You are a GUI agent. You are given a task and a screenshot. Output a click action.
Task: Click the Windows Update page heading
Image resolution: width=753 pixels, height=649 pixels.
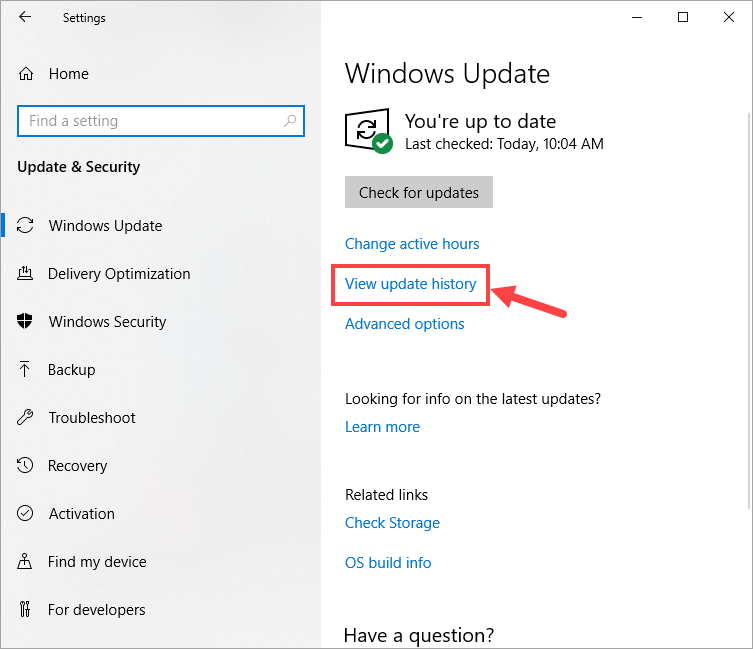[x=447, y=74]
